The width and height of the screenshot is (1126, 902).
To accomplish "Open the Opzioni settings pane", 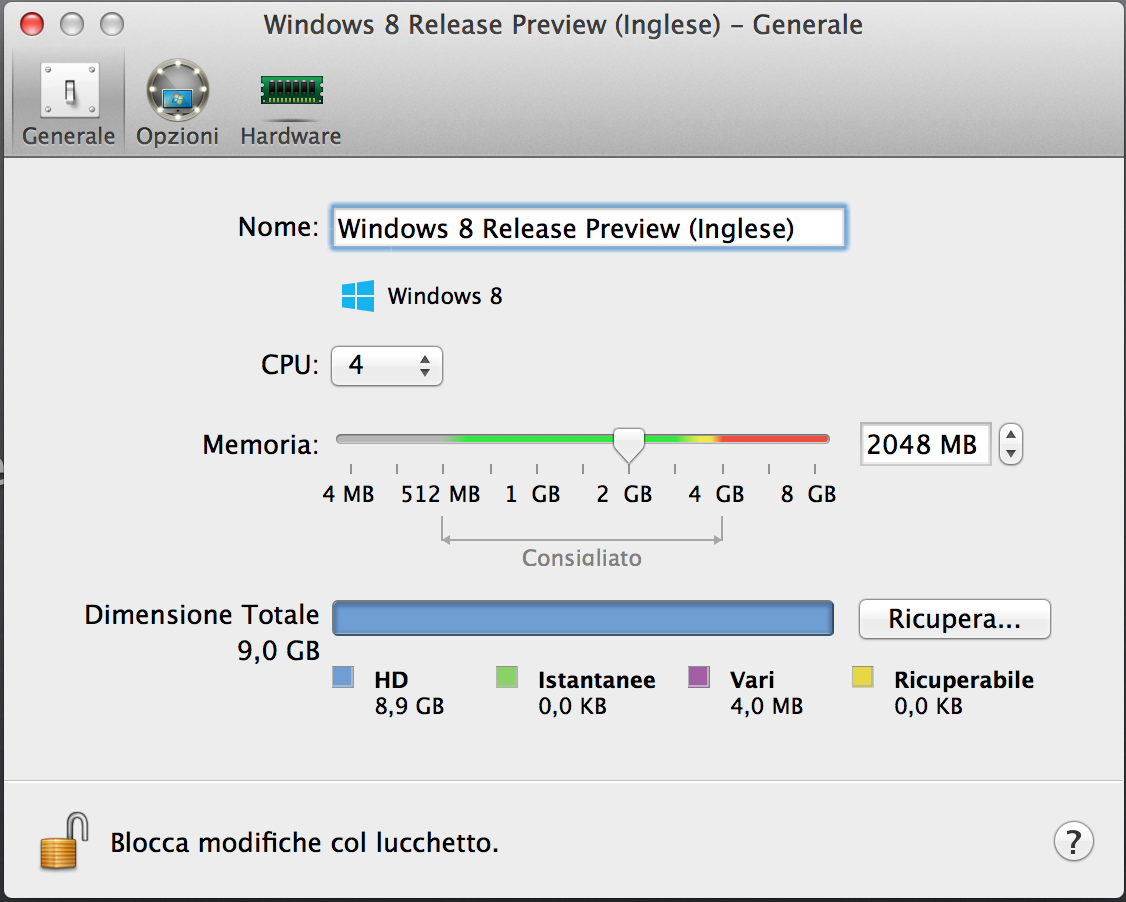I will click(177, 105).
